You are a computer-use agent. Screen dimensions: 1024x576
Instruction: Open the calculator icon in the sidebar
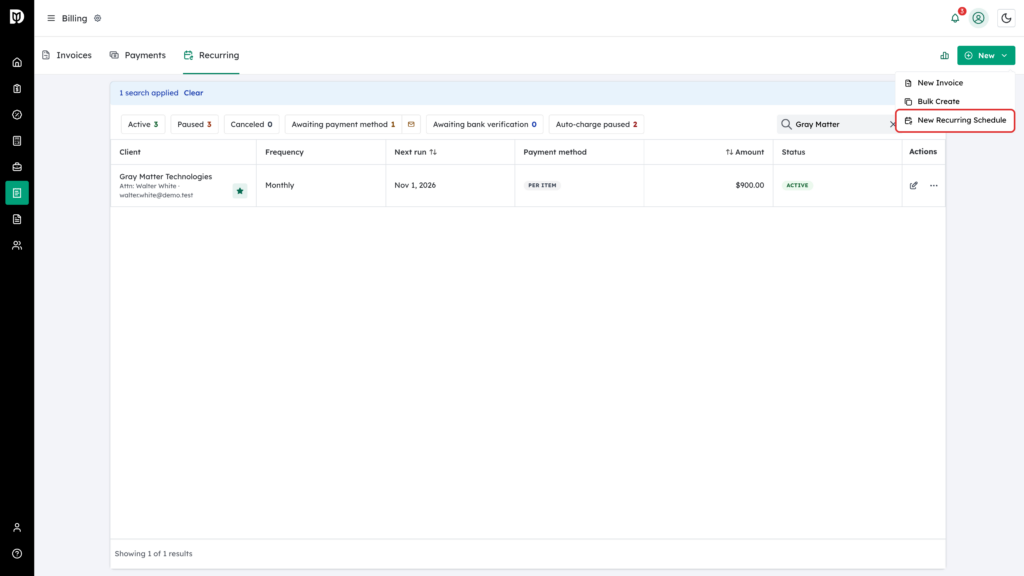coord(17,141)
